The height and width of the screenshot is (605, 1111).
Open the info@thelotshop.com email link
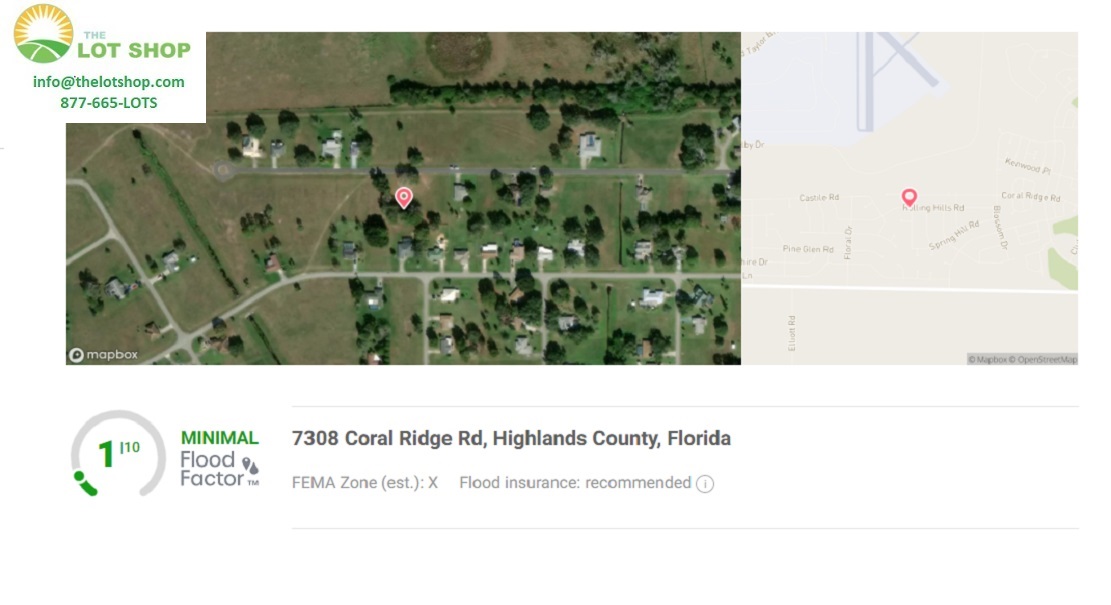[x=108, y=81]
